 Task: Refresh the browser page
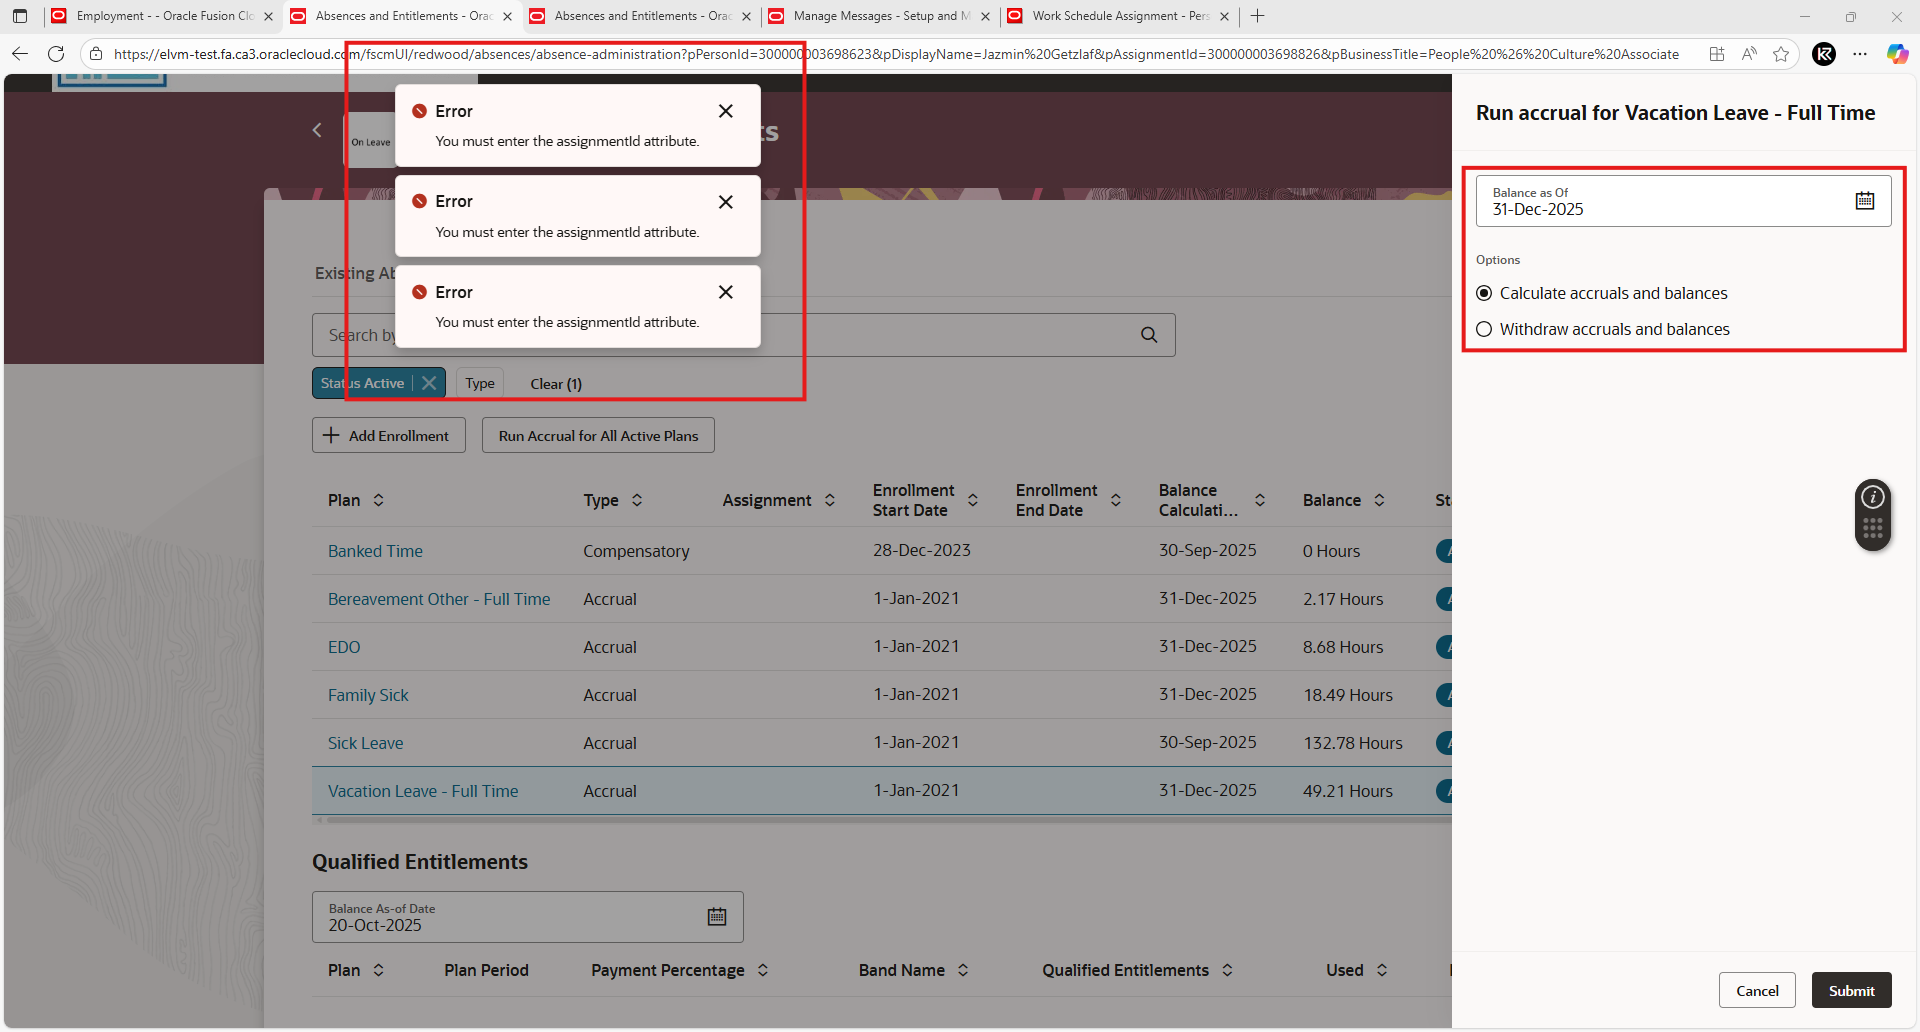click(x=57, y=54)
